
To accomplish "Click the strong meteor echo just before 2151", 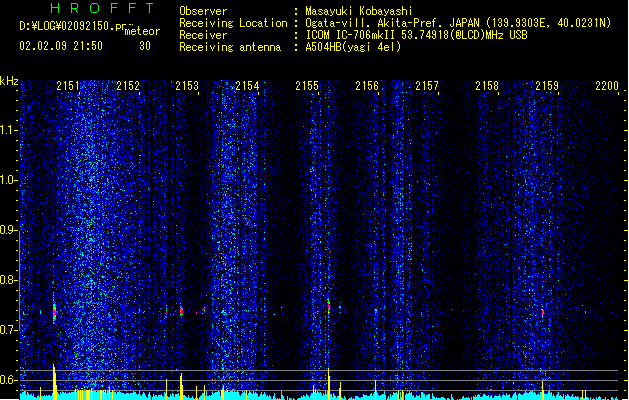I will pos(55,311).
